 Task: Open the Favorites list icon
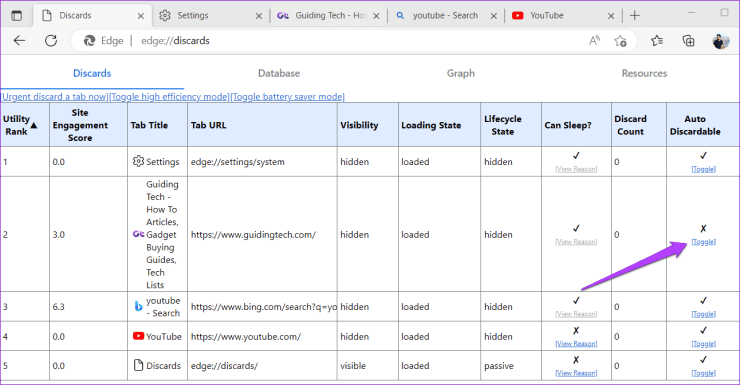coord(656,41)
